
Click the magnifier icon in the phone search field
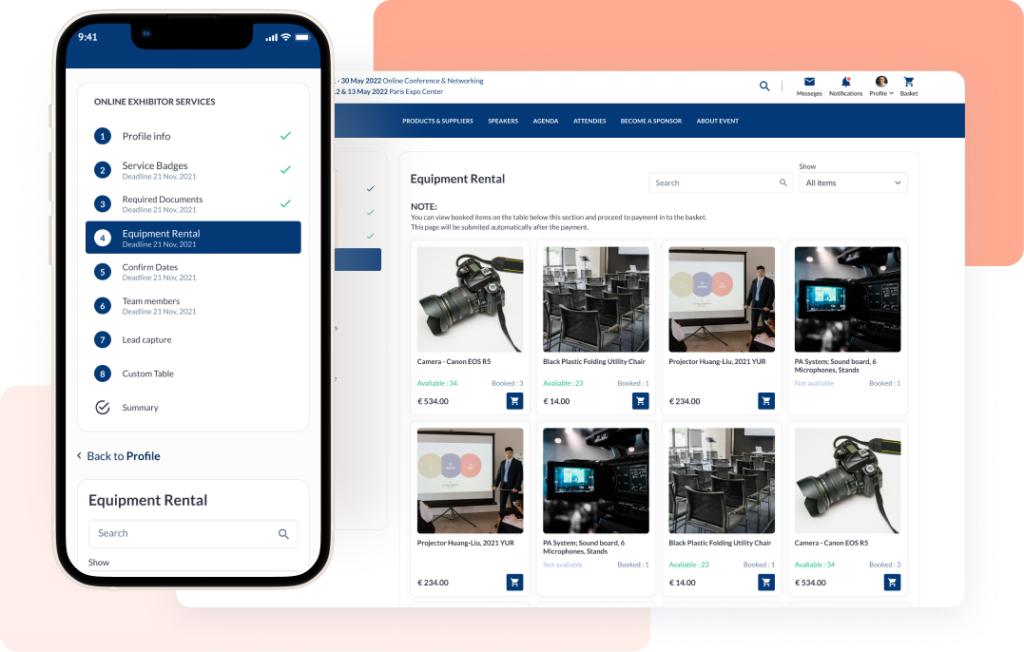coord(283,534)
